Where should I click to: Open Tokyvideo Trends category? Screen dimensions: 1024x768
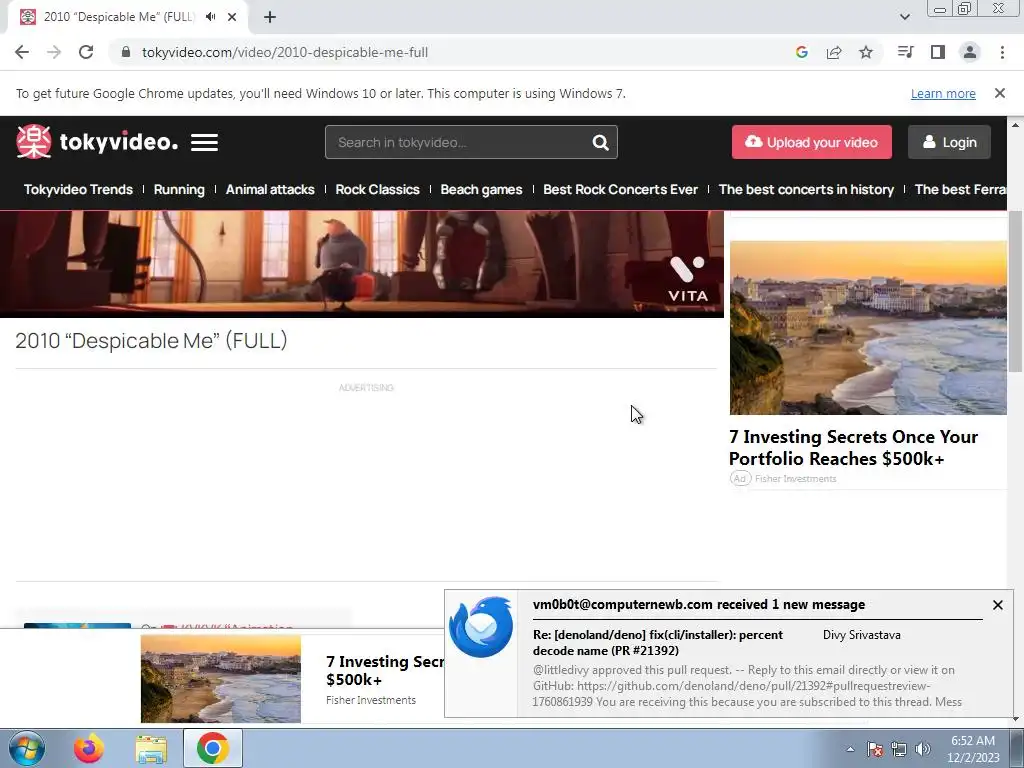click(78, 189)
